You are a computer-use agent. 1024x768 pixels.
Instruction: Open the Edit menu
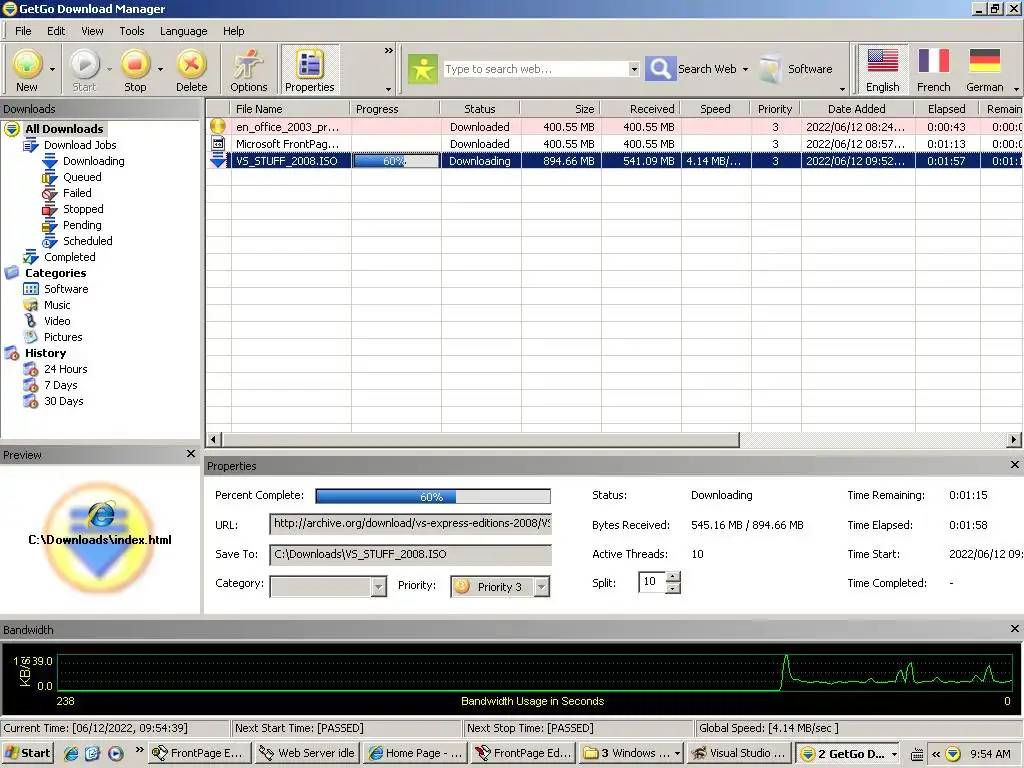56,31
